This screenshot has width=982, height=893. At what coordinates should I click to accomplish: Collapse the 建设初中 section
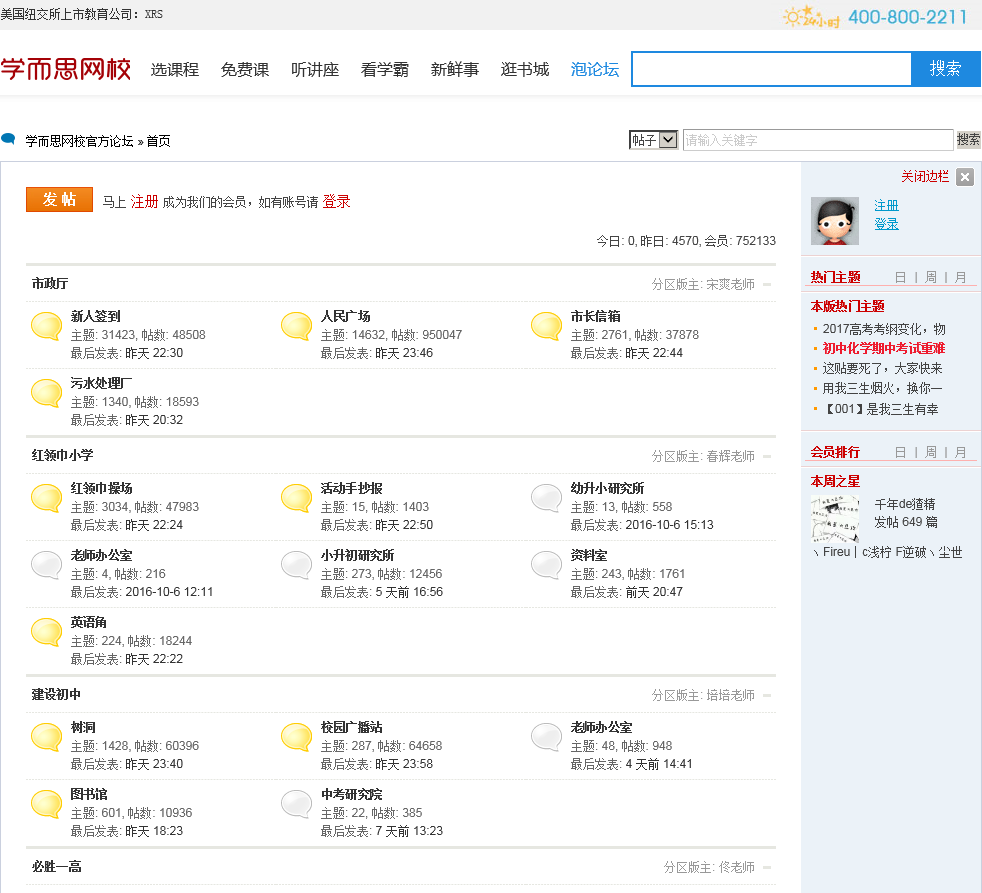pos(767,696)
